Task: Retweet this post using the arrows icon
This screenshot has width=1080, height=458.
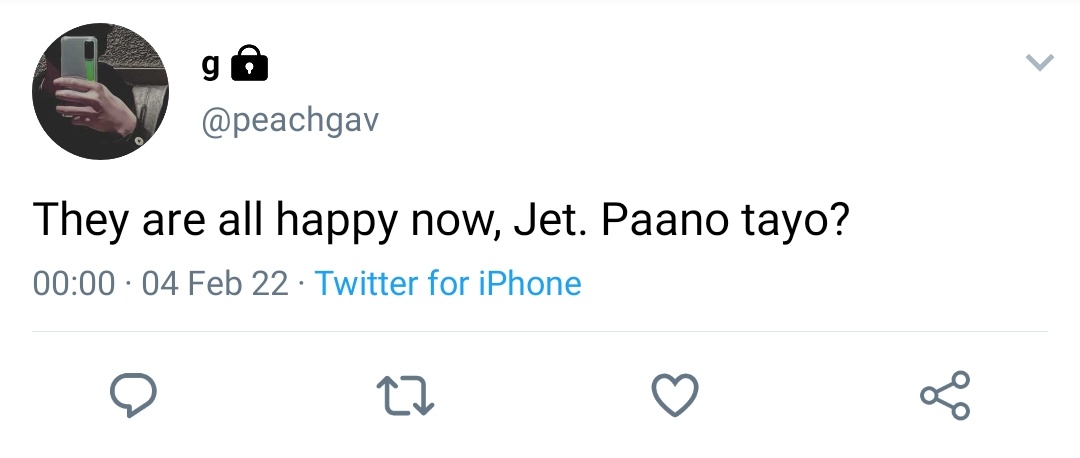Action: point(405,395)
